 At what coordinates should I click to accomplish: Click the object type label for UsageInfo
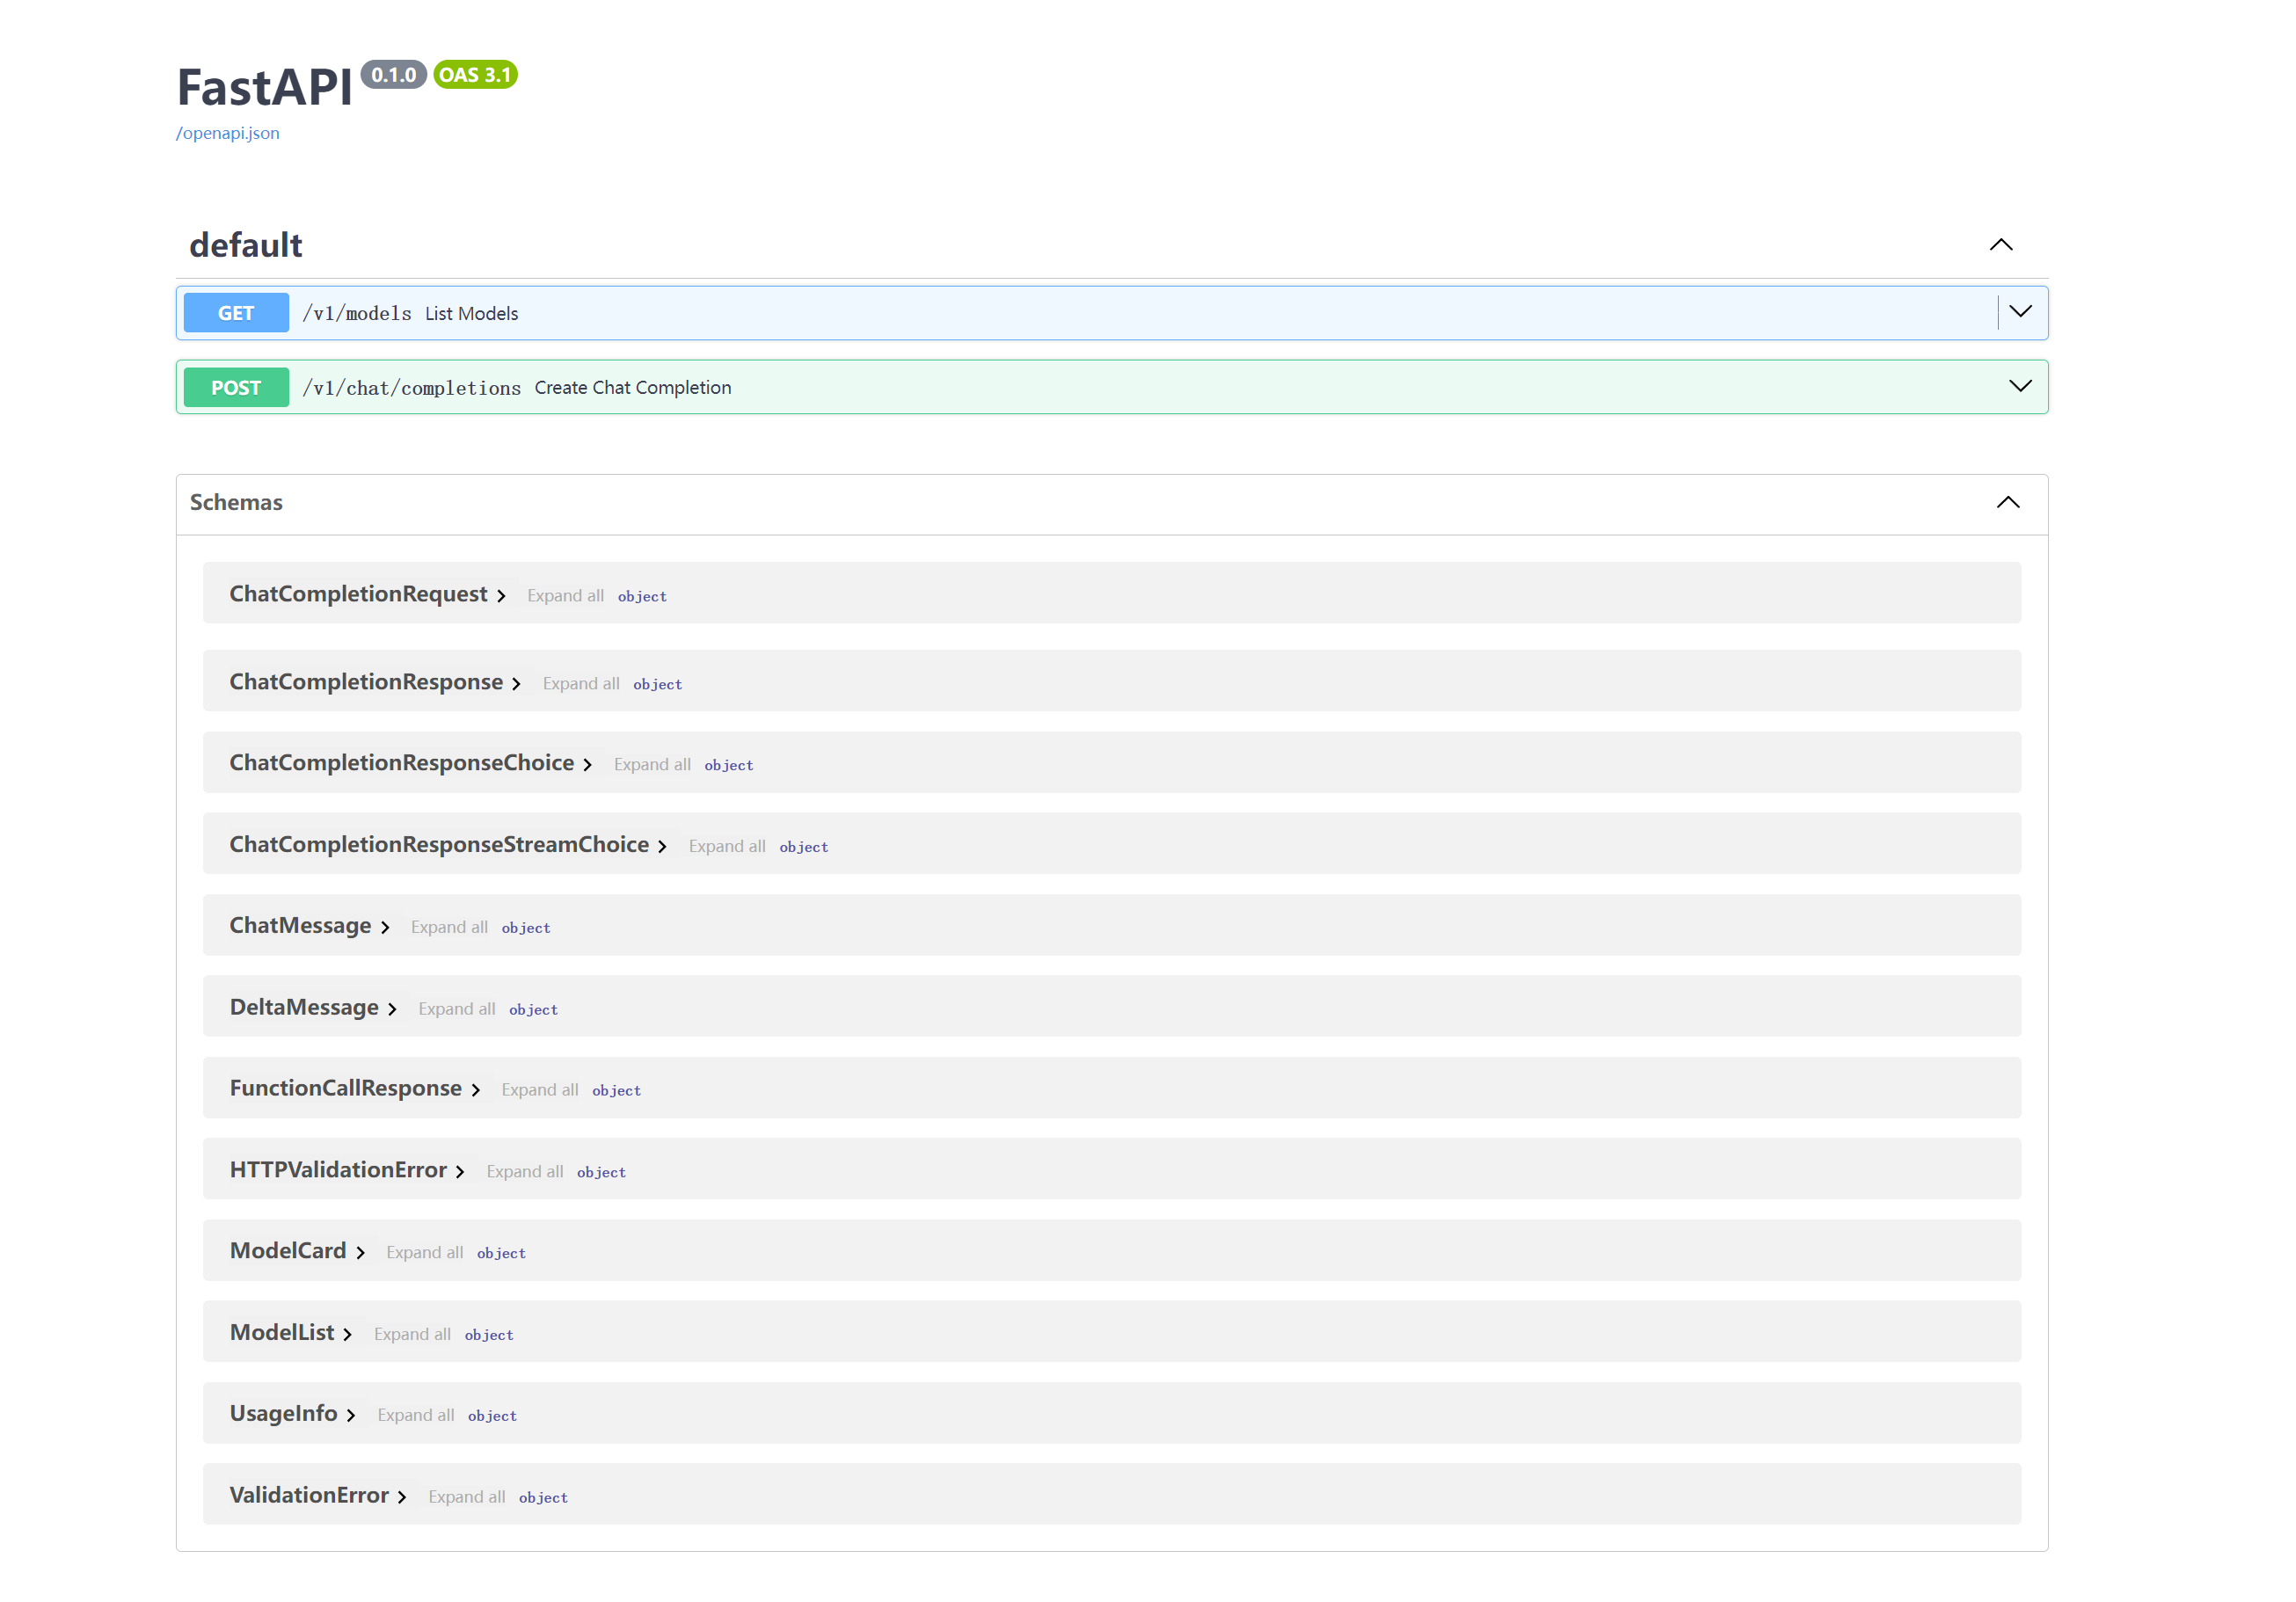point(492,1418)
